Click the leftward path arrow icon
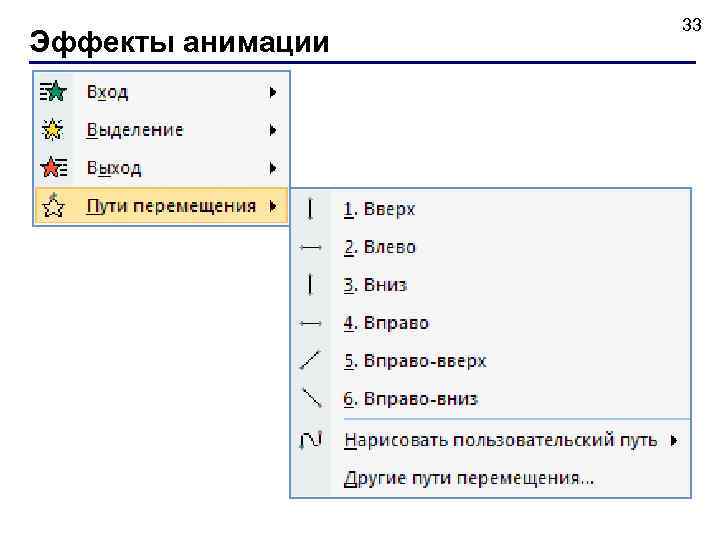This screenshot has width=720, height=540. [311, 247]
